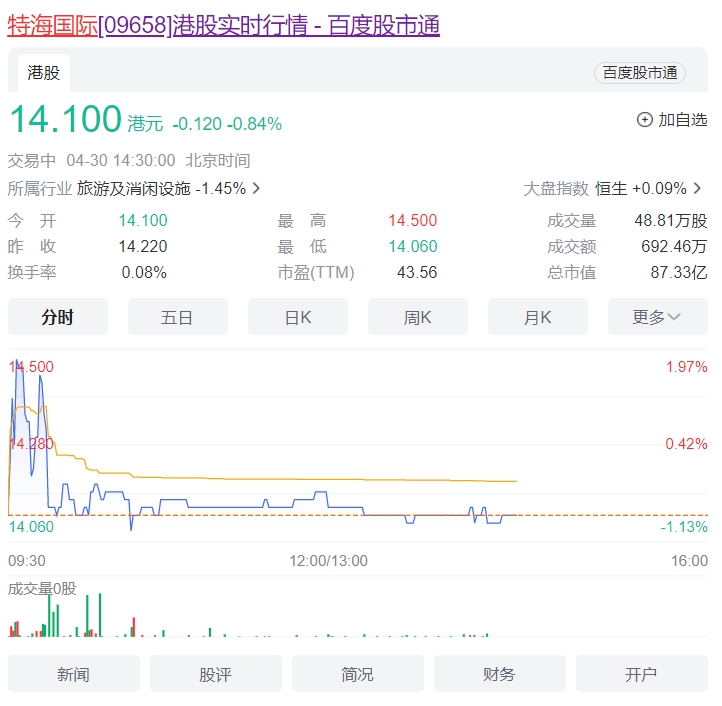Open the 股评 section button
Viewport: 722px width, 706px height.
(x=215, y=674)
